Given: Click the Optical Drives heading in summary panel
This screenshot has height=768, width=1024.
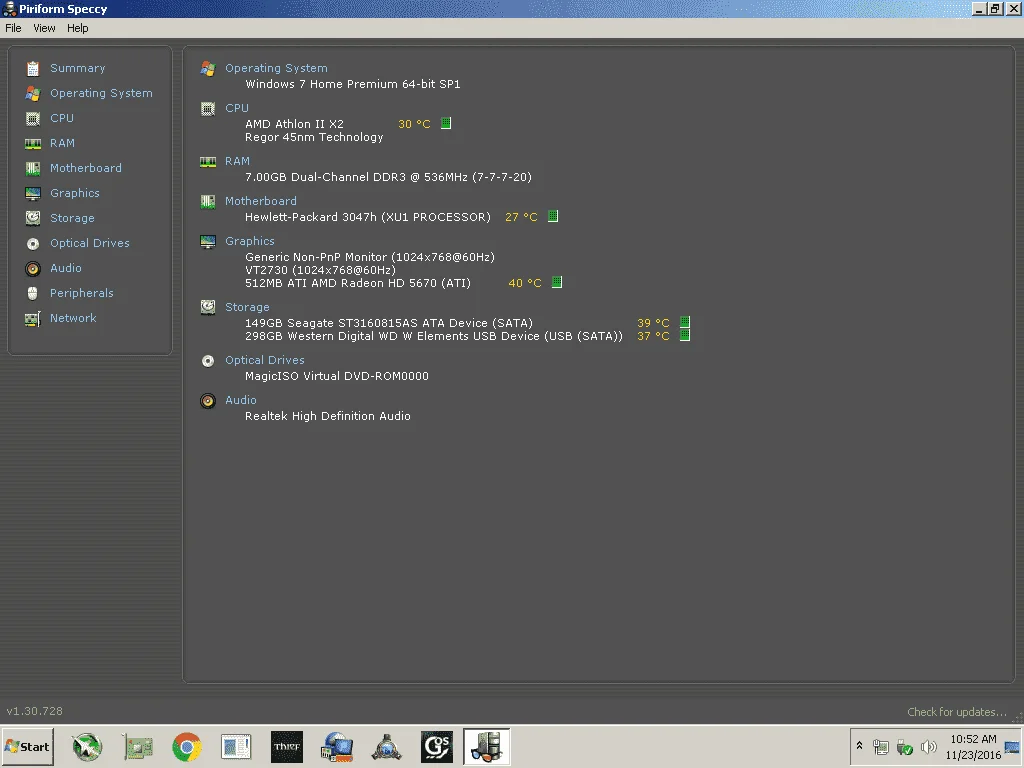Looking at the screenshot, I should (x=264, y=360).
